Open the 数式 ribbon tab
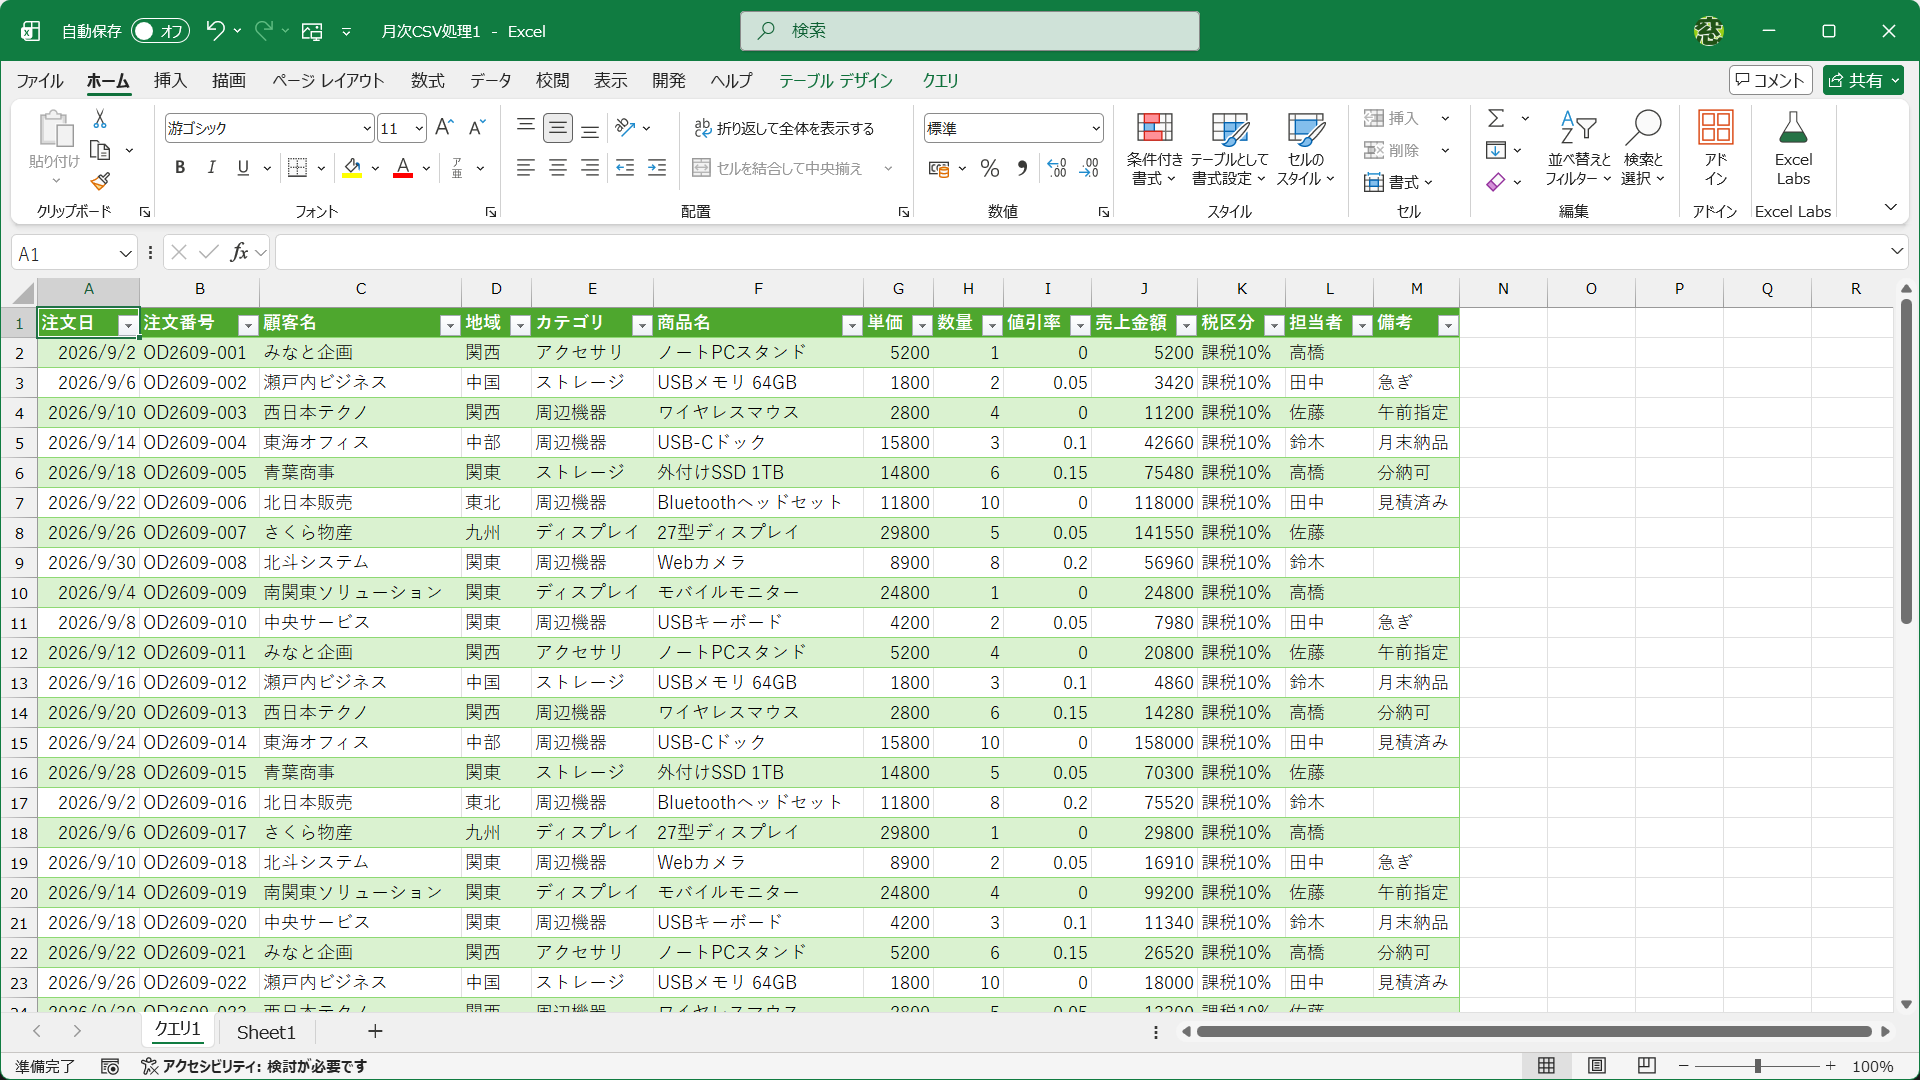This screenshot has height=1080, width=1920. (428, 81)
